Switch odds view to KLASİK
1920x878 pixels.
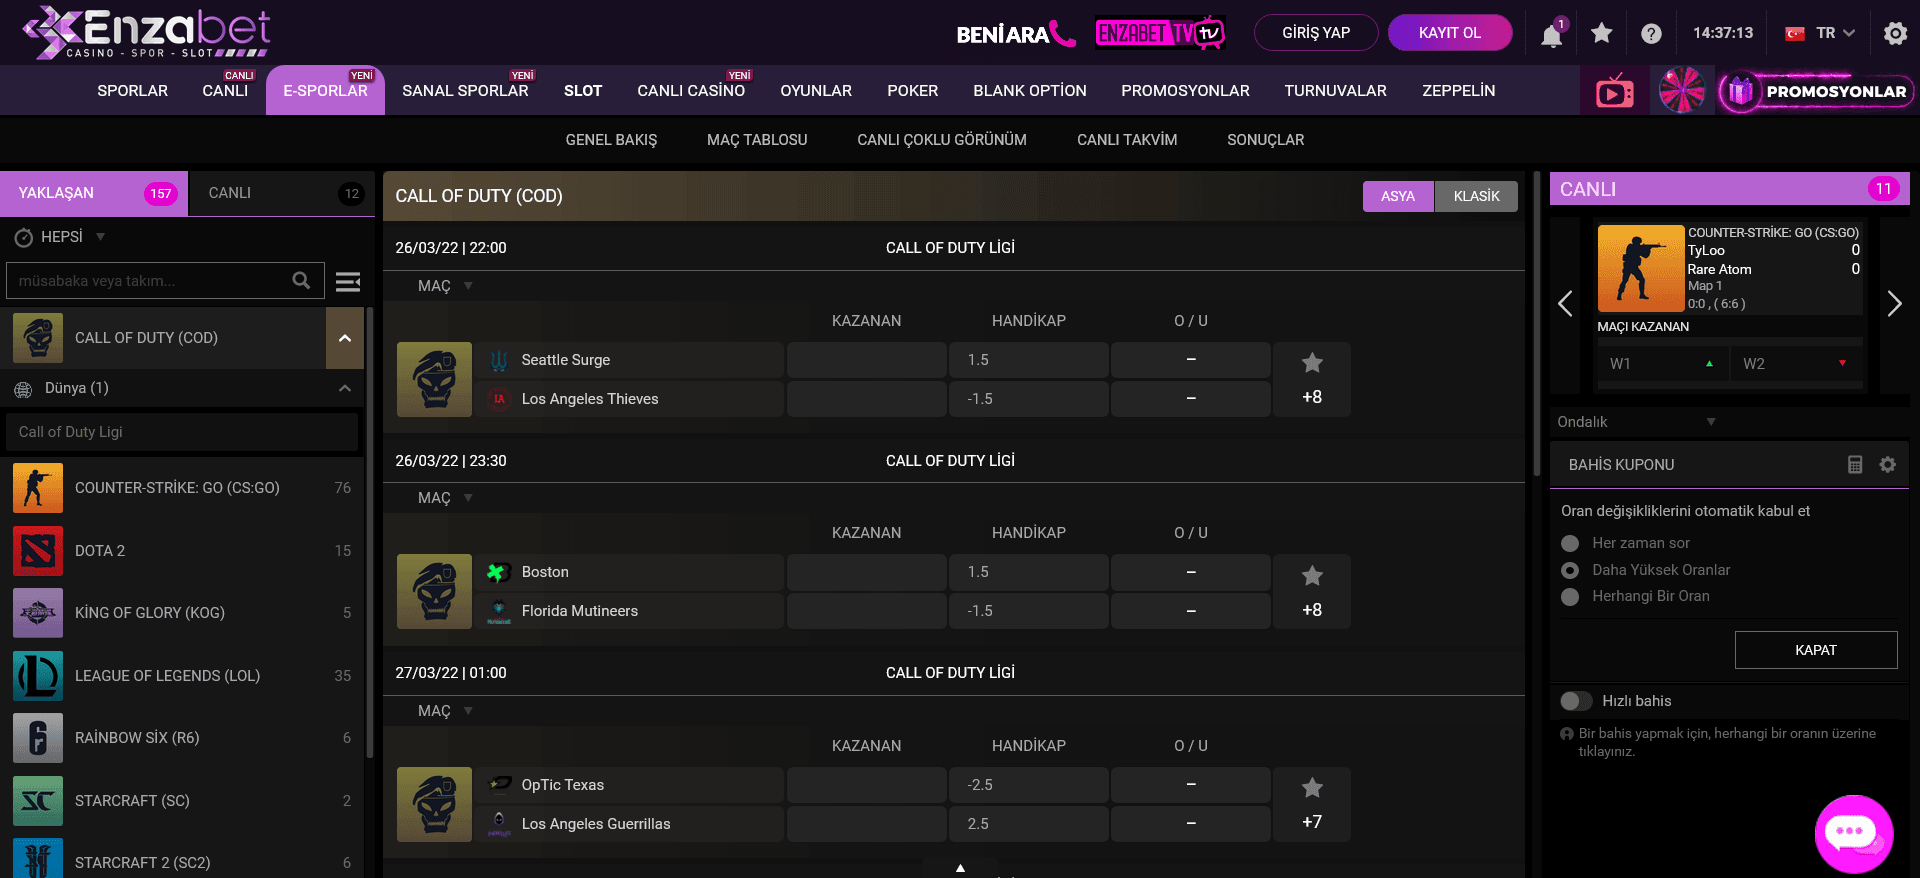click(x=1476, y=196)
